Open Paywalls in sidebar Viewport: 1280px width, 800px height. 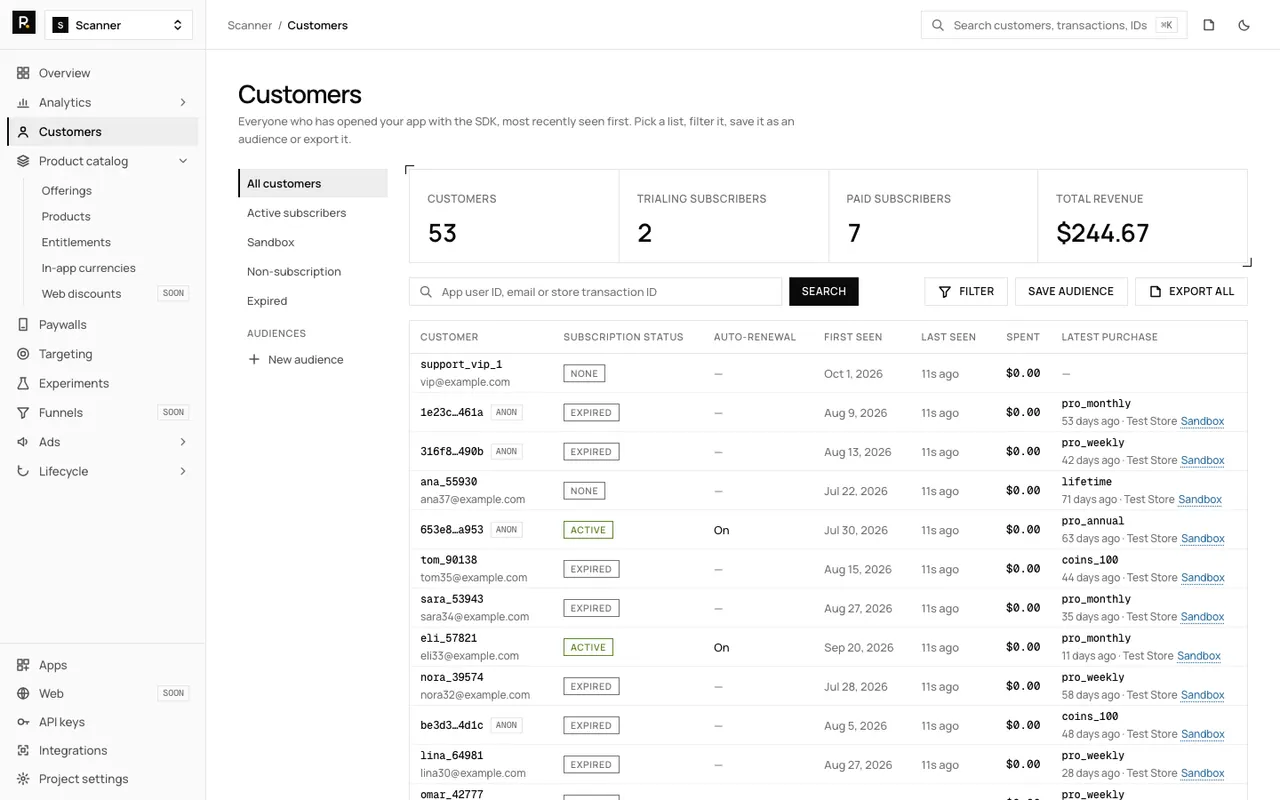tap(102, 324)
